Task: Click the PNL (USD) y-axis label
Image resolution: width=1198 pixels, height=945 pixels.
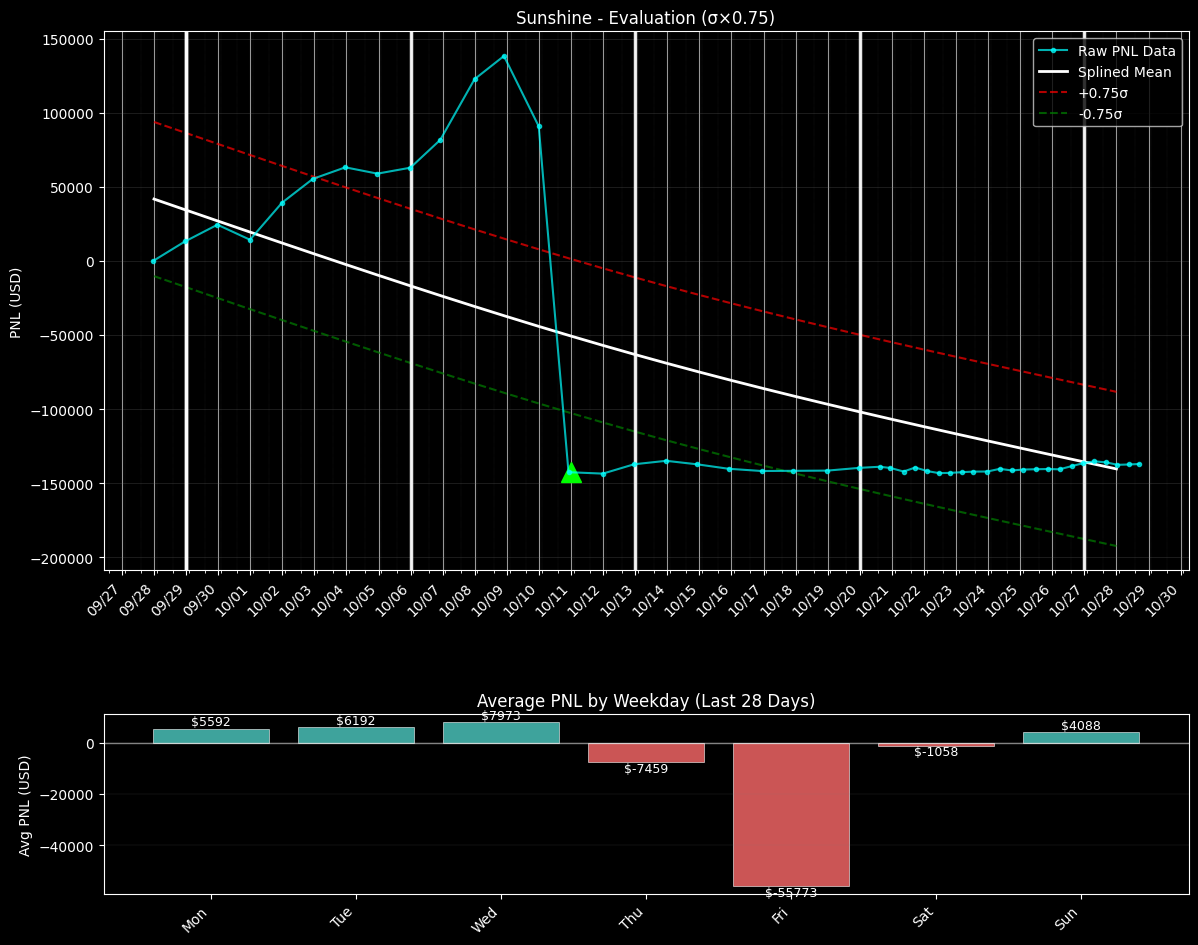Action: coord(16,302)
